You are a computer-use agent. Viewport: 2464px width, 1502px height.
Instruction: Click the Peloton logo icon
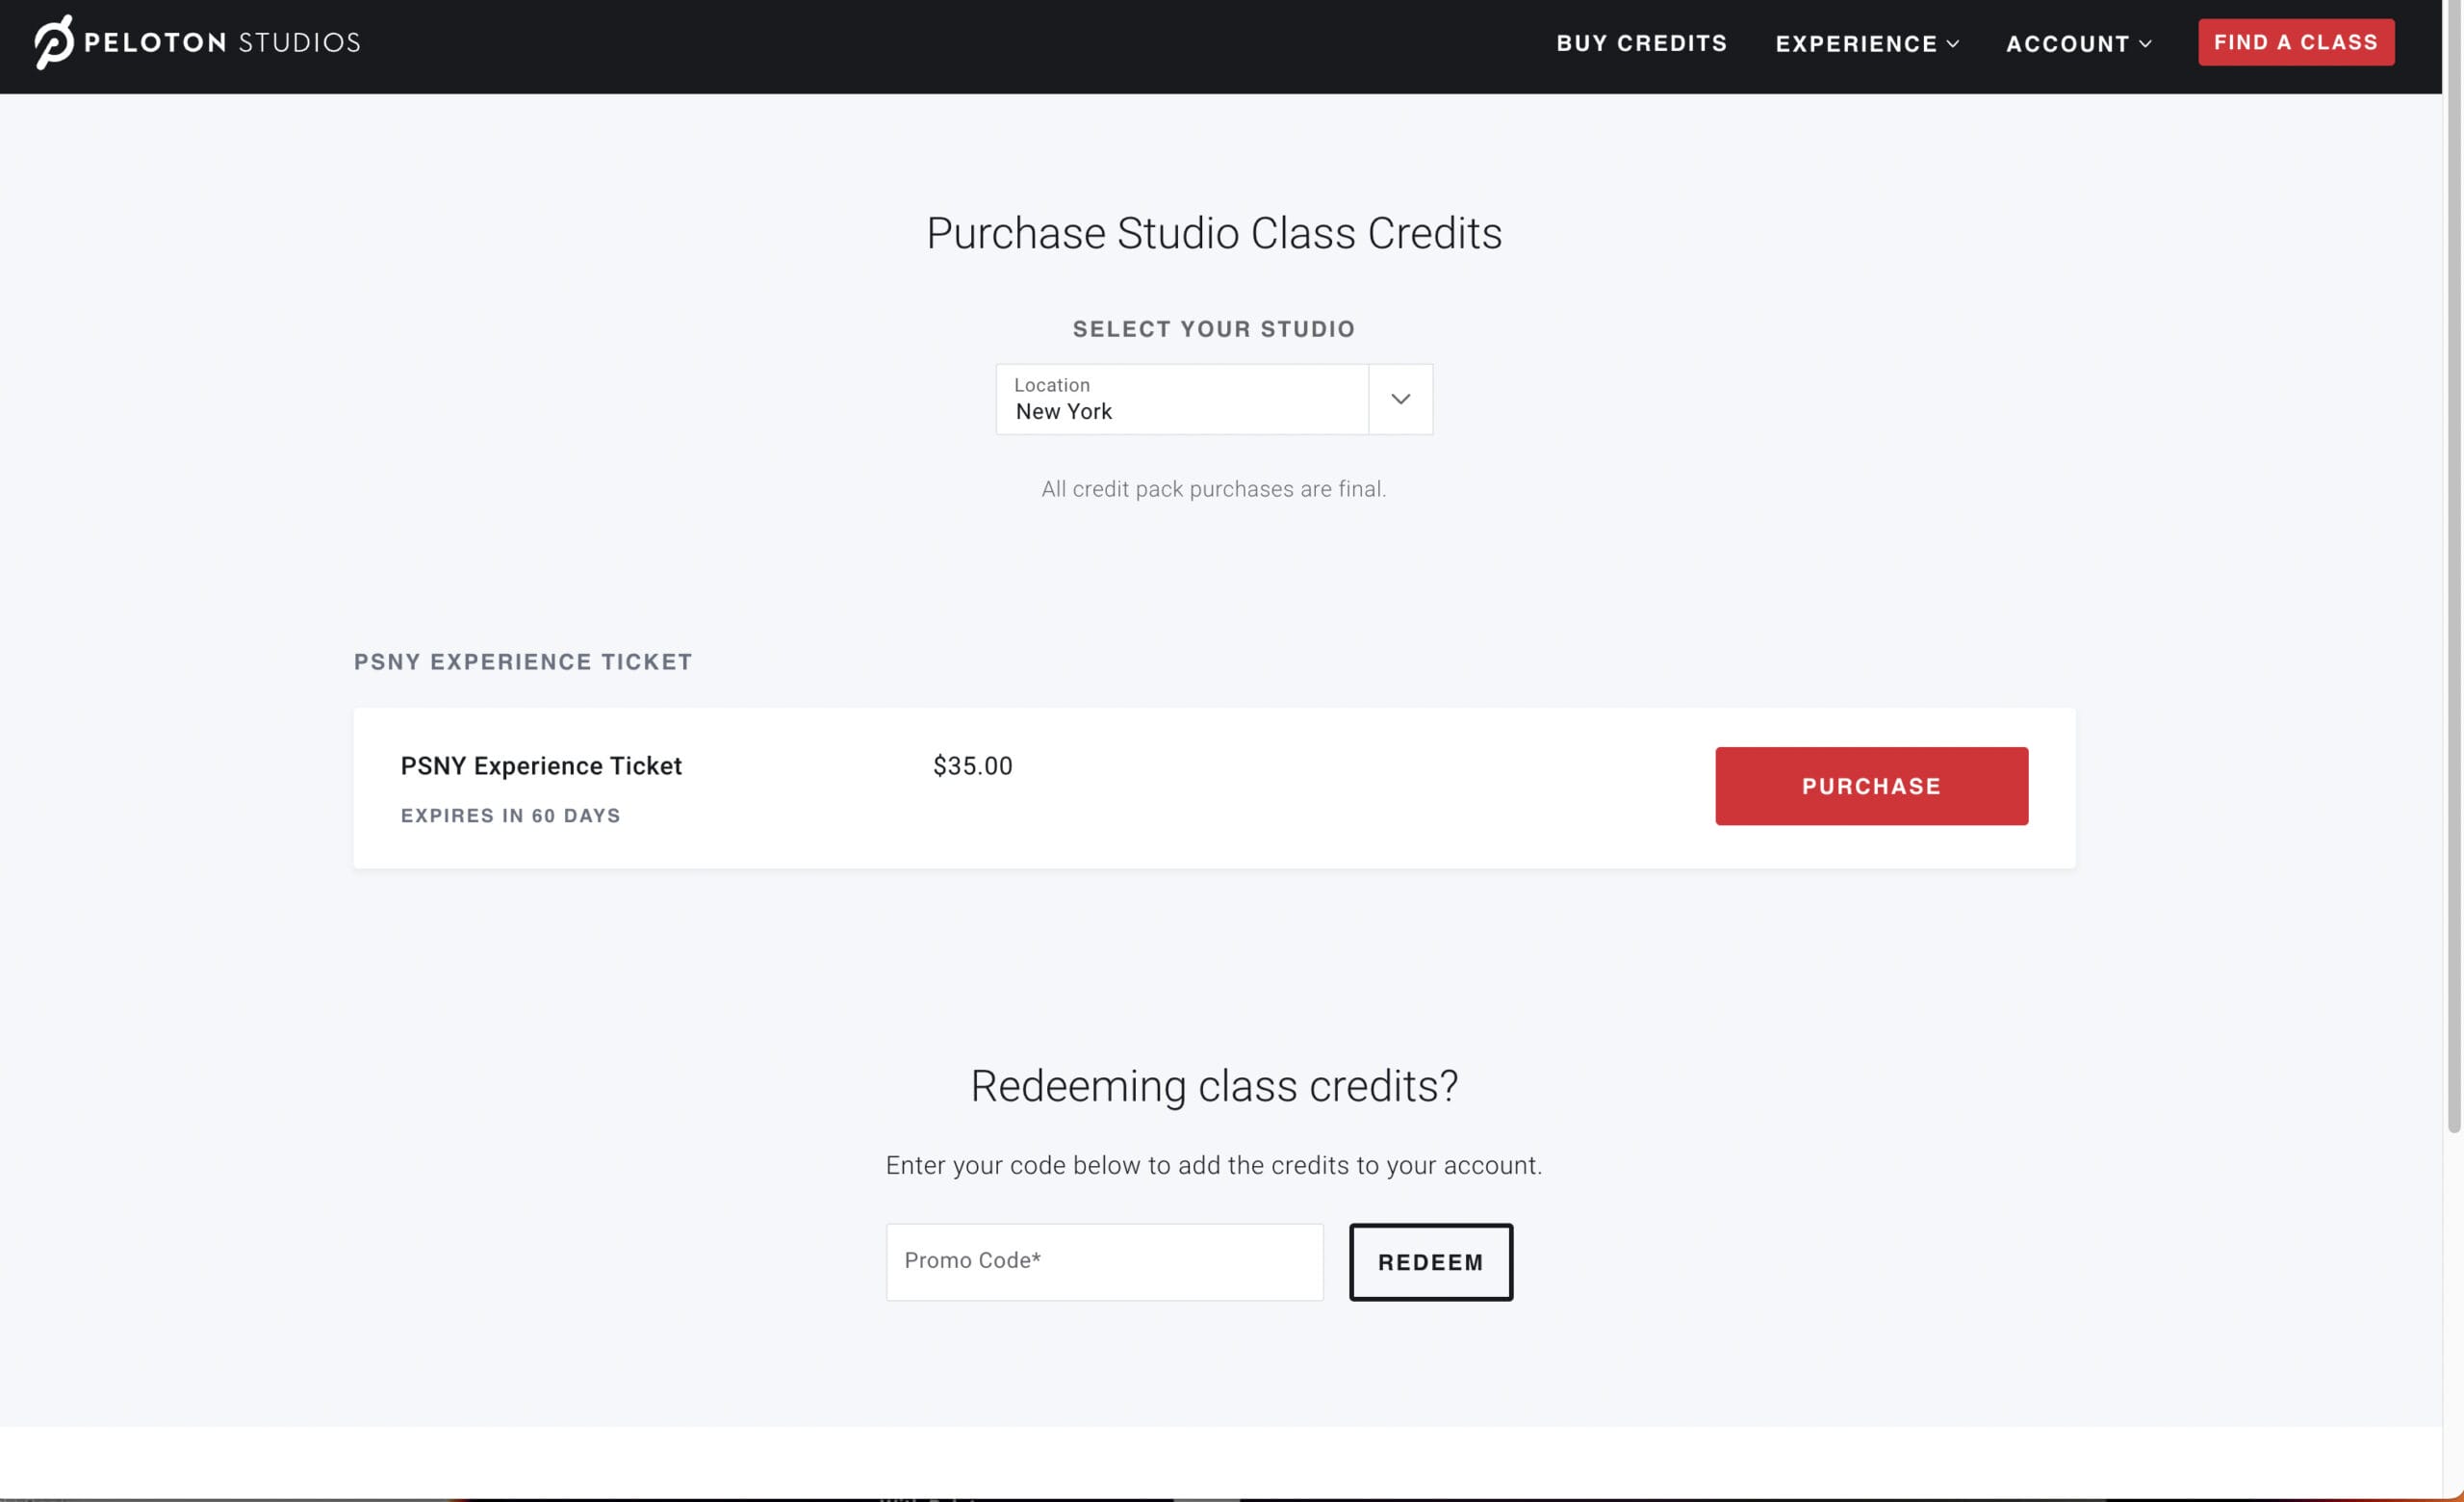tap(54, 42)
